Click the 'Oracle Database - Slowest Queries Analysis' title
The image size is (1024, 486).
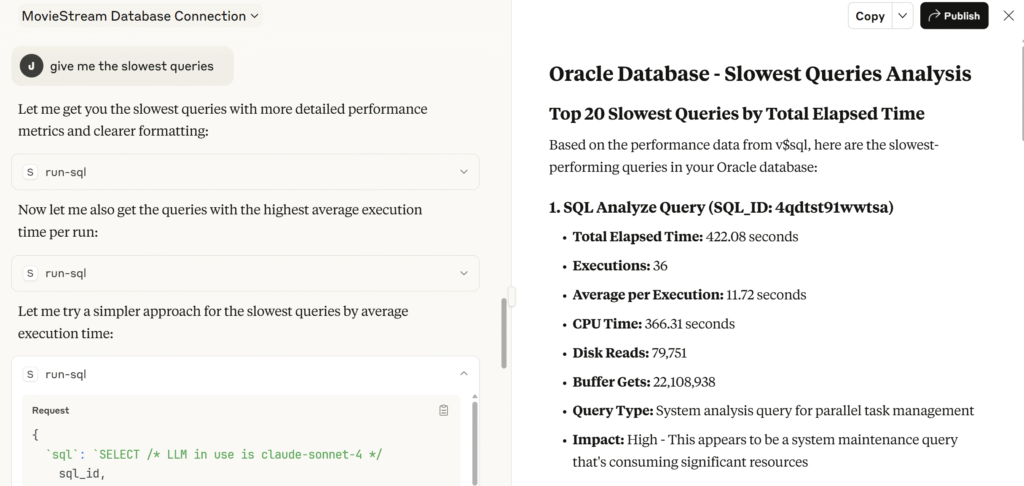tap(760, 74)
